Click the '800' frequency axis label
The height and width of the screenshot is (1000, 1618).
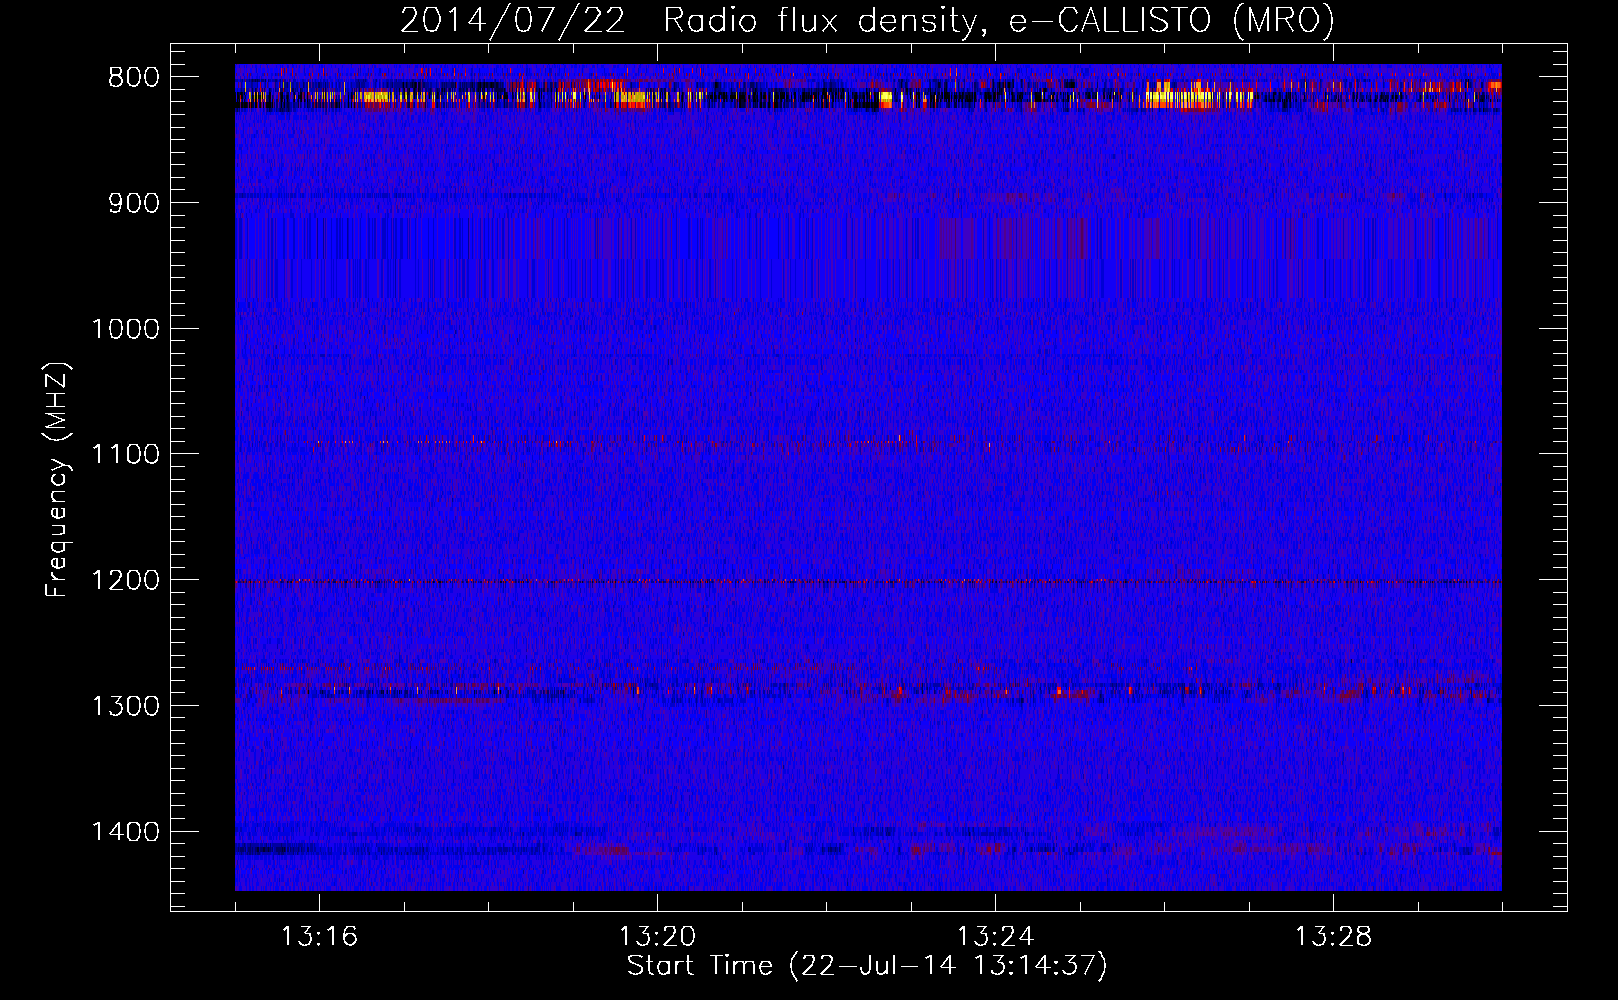coord(134,77)
